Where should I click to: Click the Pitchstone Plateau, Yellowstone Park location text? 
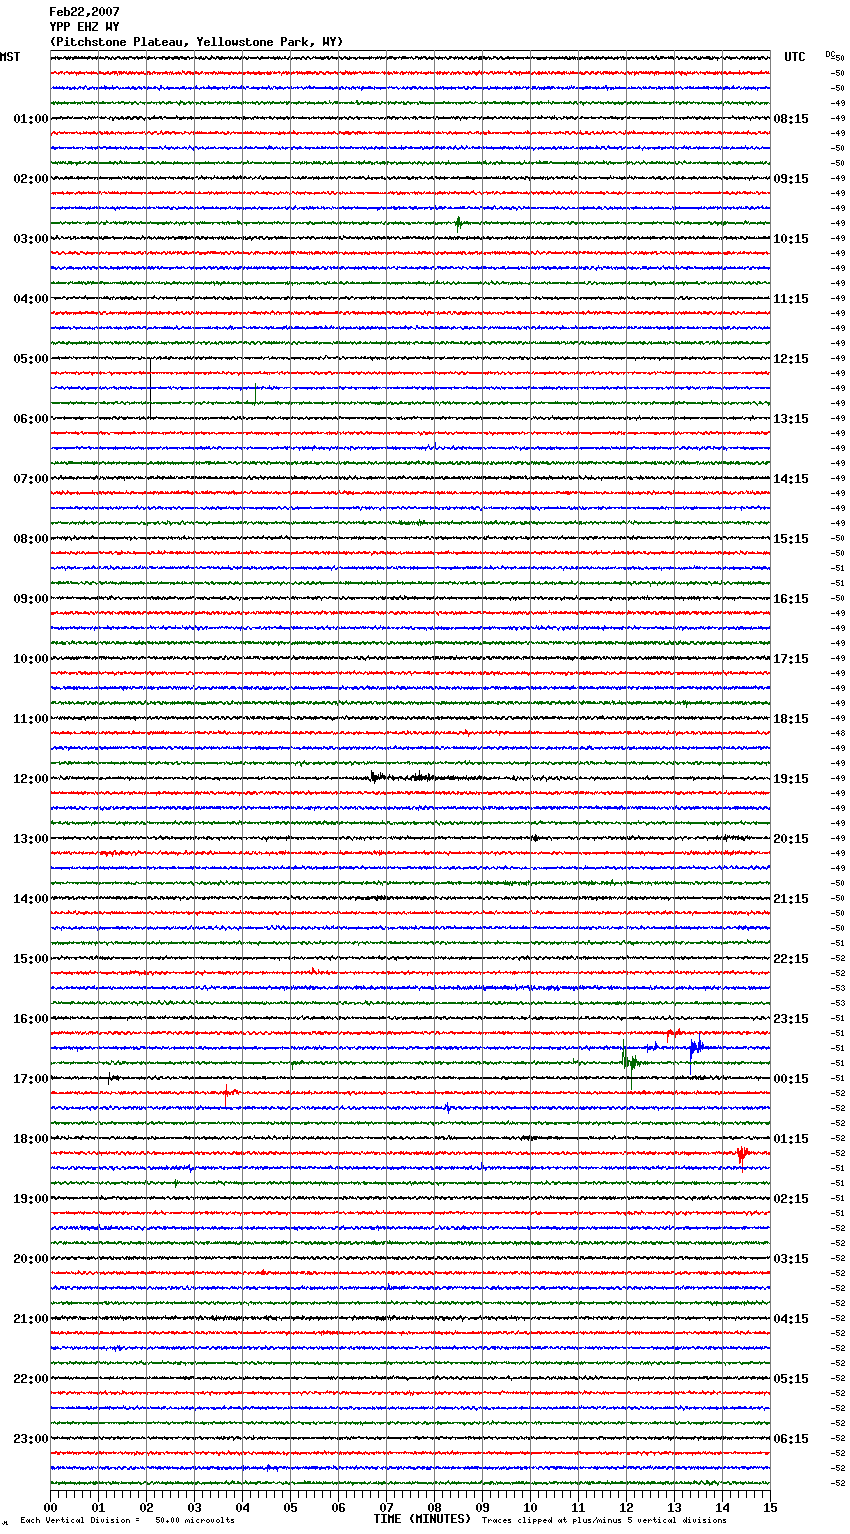coord(196,42)
